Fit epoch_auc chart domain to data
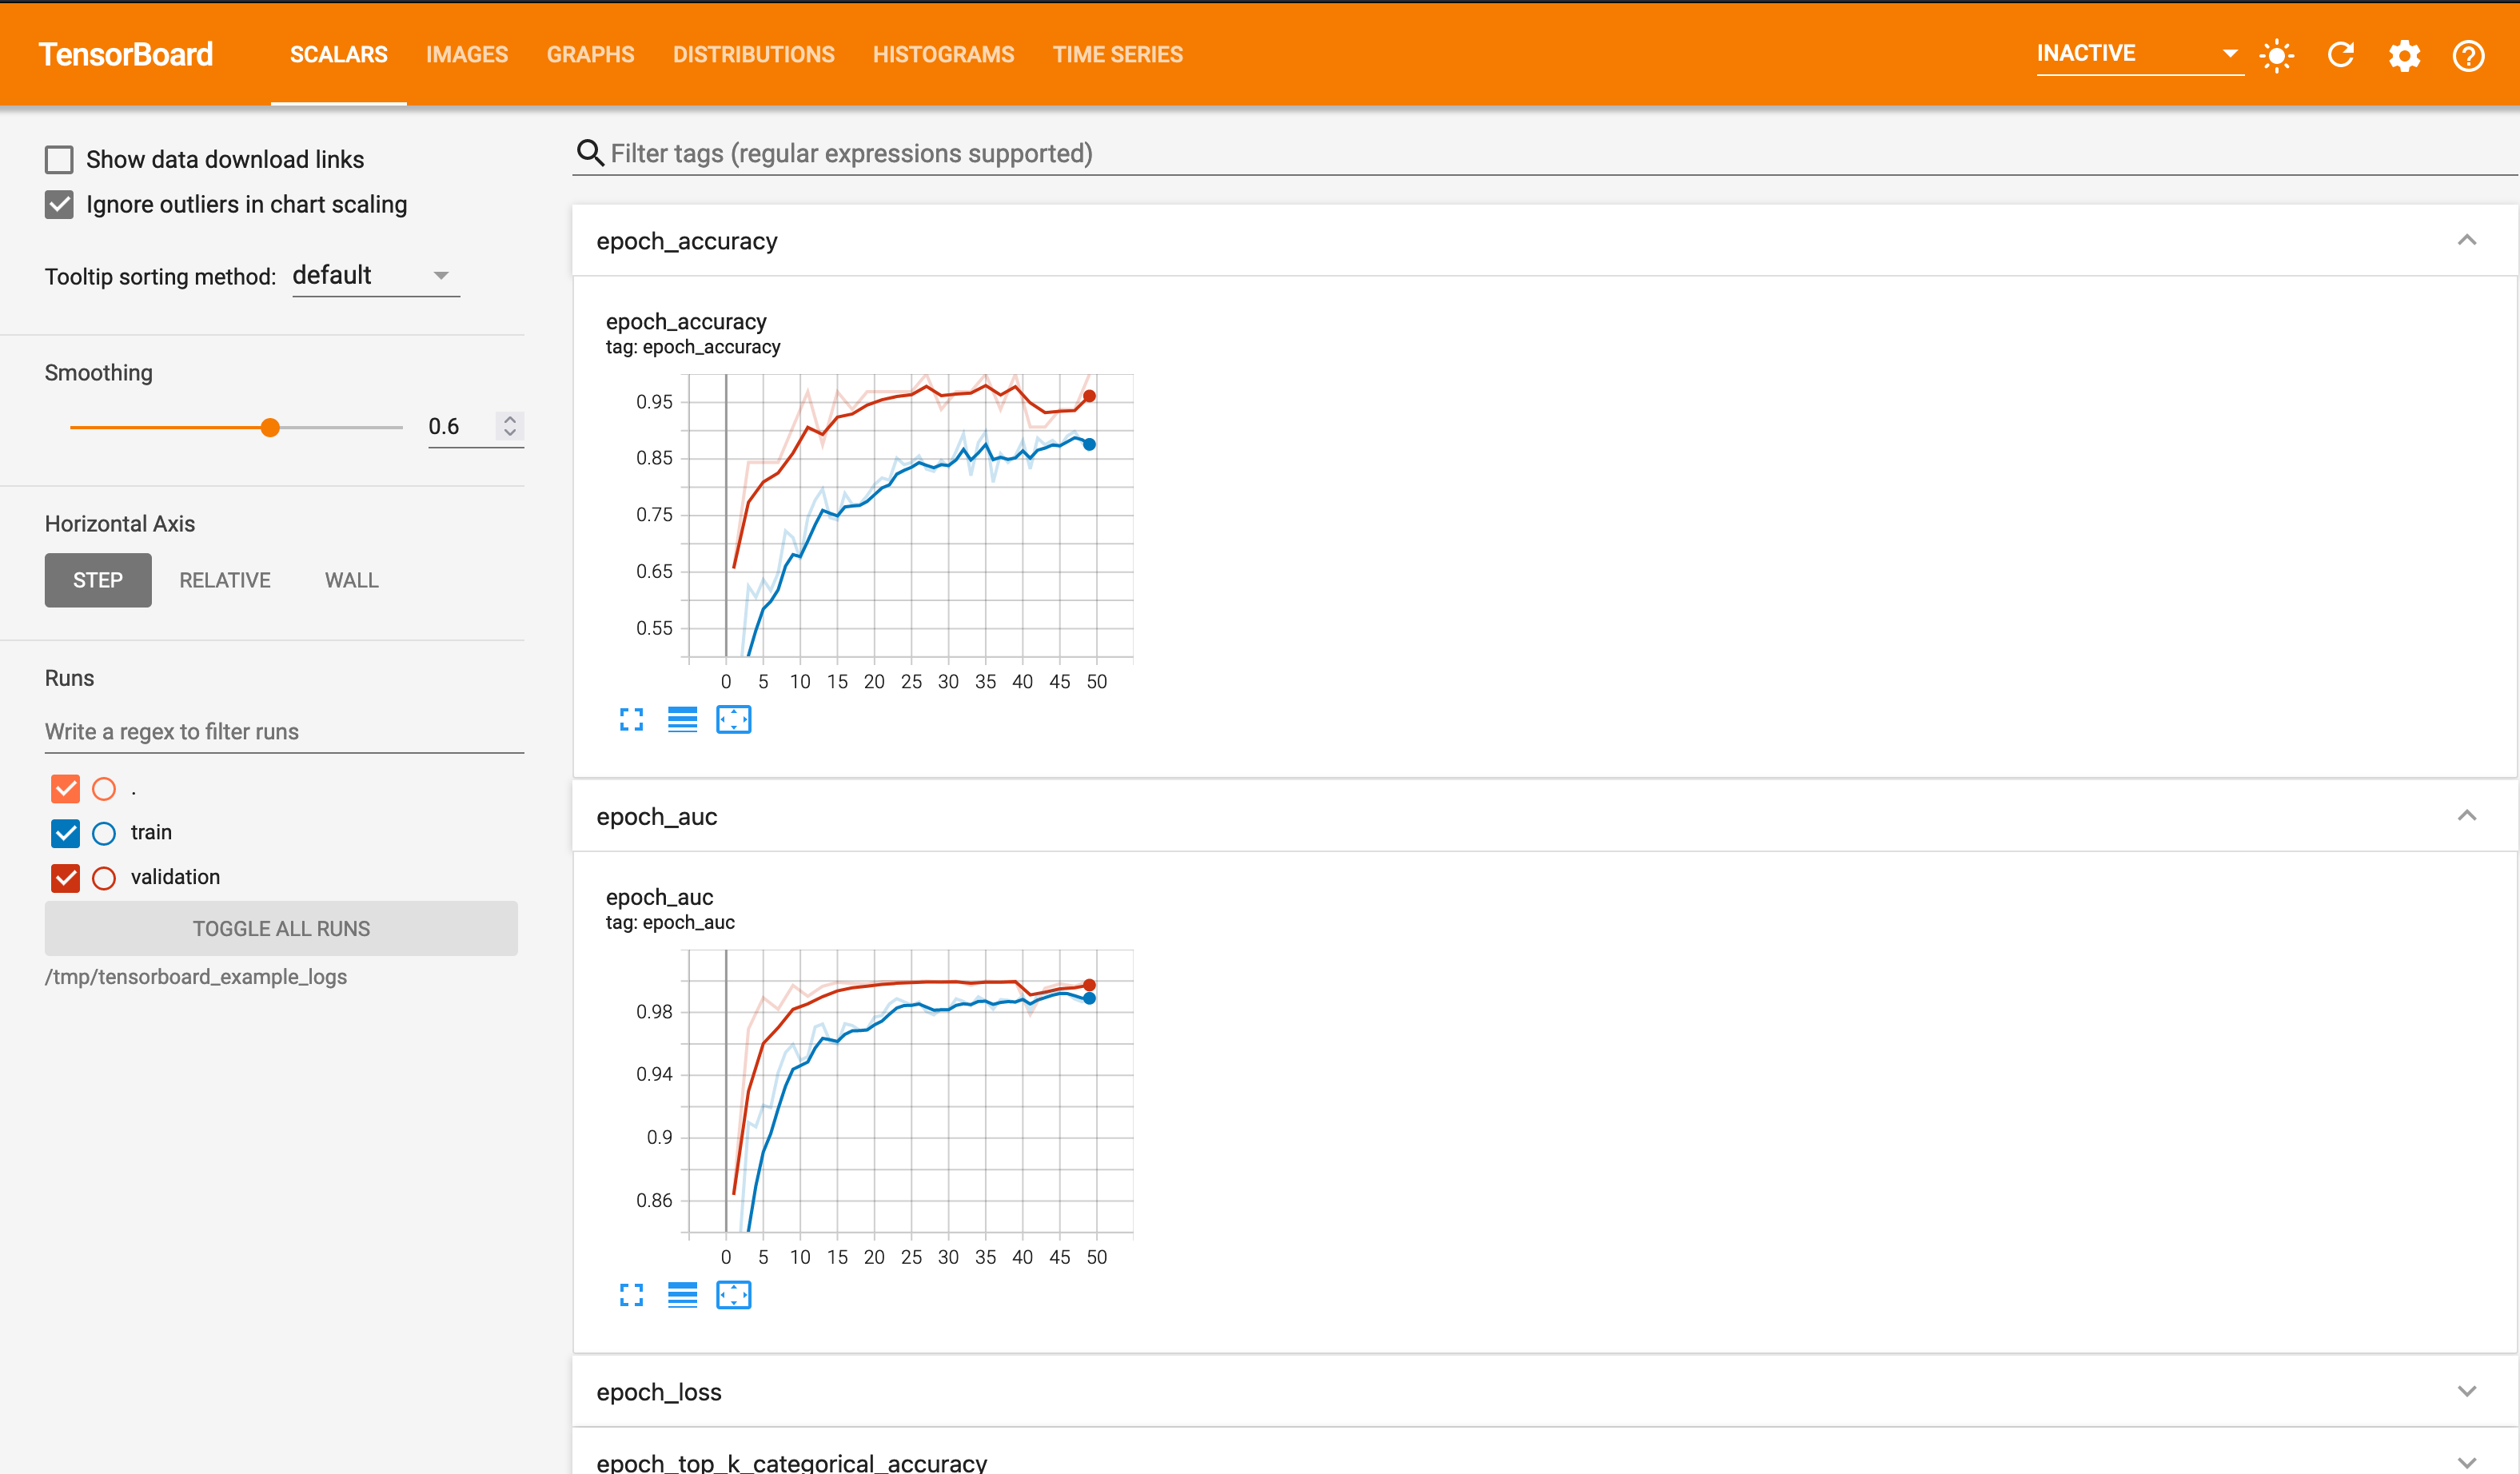Viewport: 2520px width, 1474px height. (734, 1295)
